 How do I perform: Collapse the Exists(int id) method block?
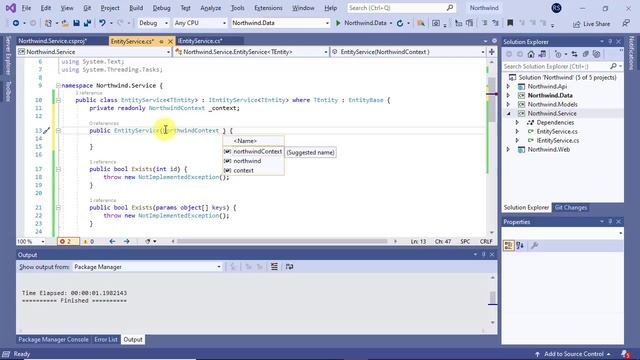[58, 169]
